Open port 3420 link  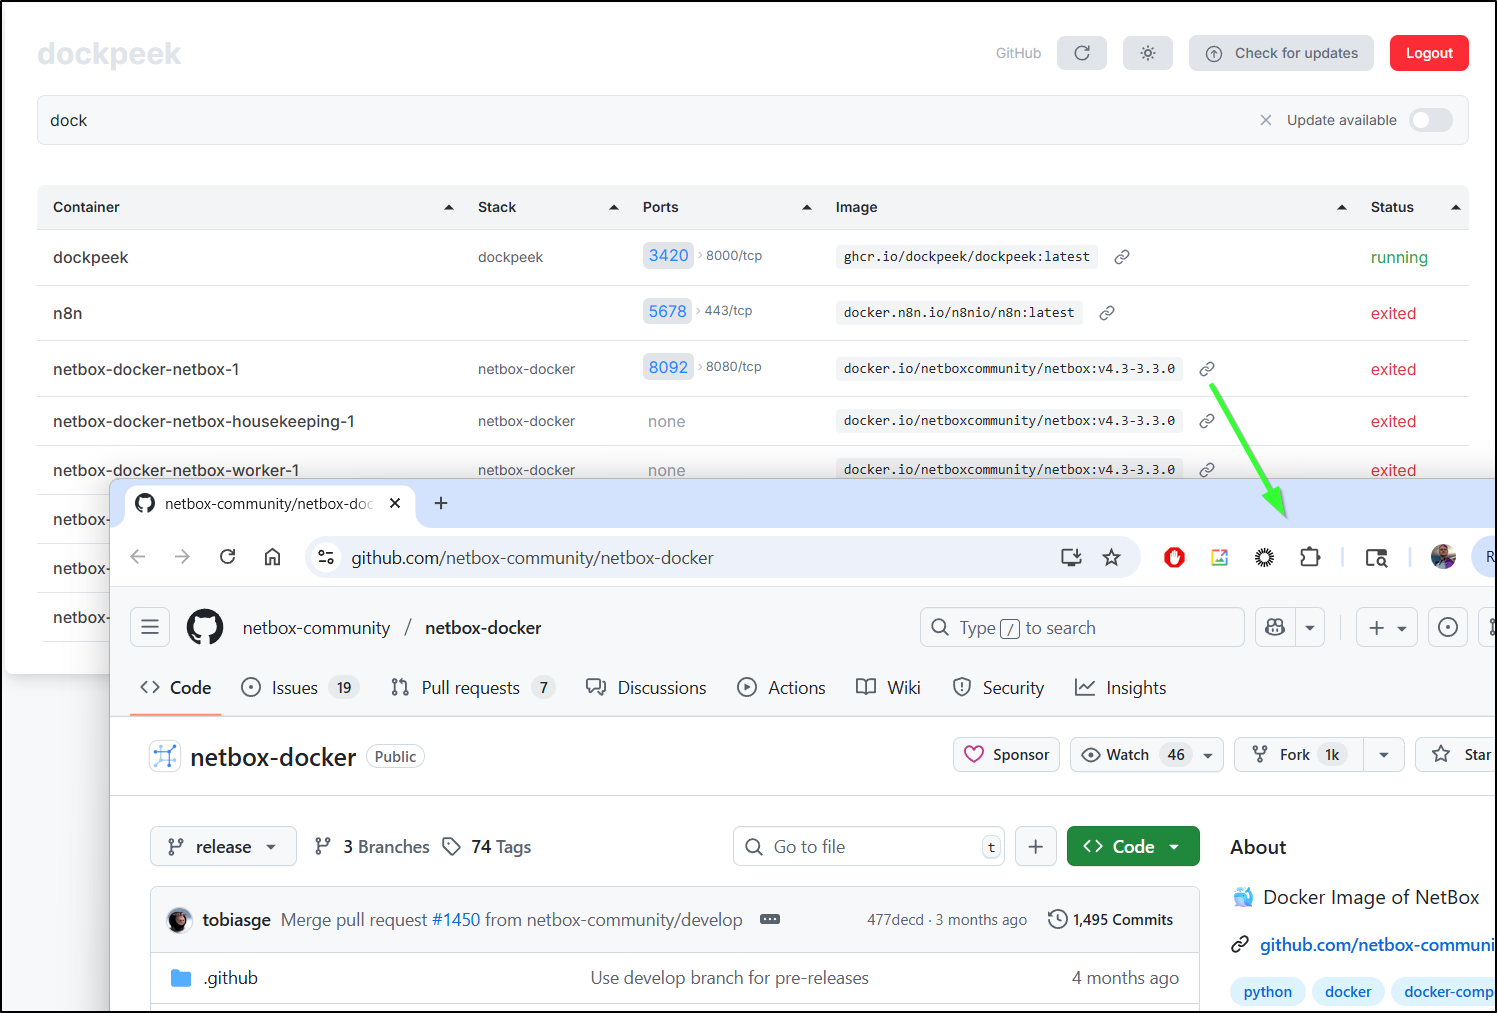668,255
